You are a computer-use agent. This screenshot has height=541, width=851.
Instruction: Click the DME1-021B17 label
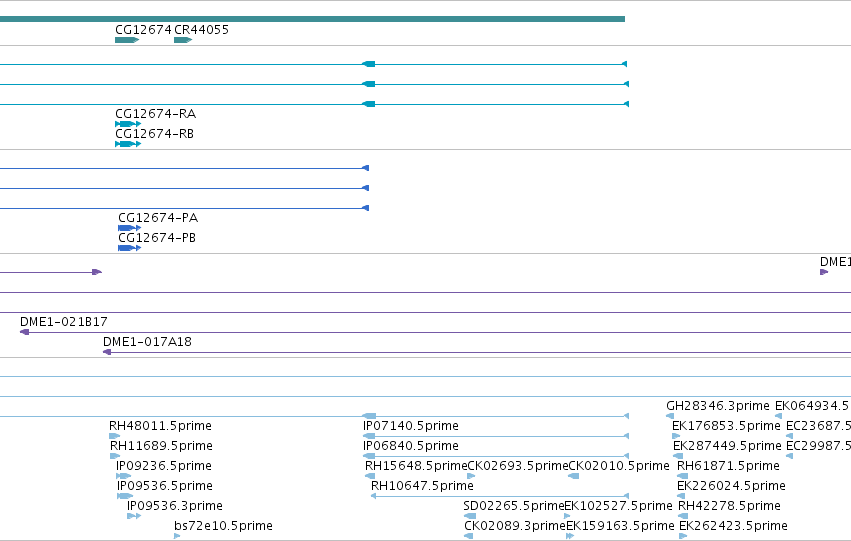click(63, 322)
